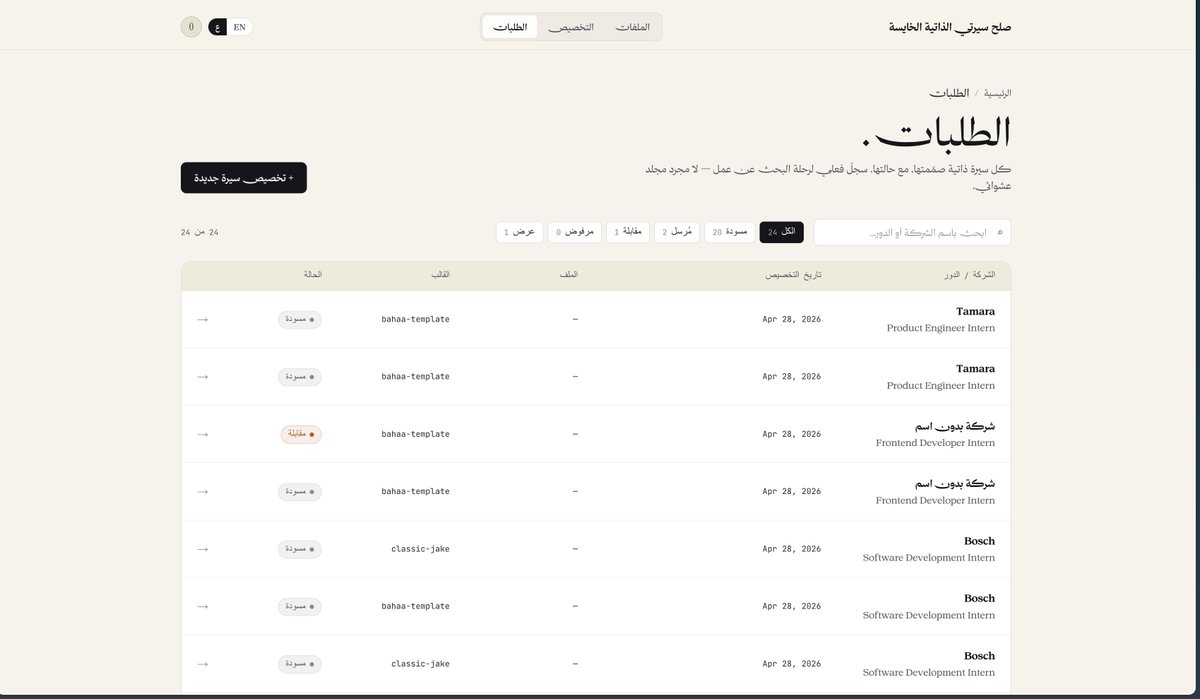Click the 24 من 24 results count
The image size is (1200, 699).
coord(200,232)
